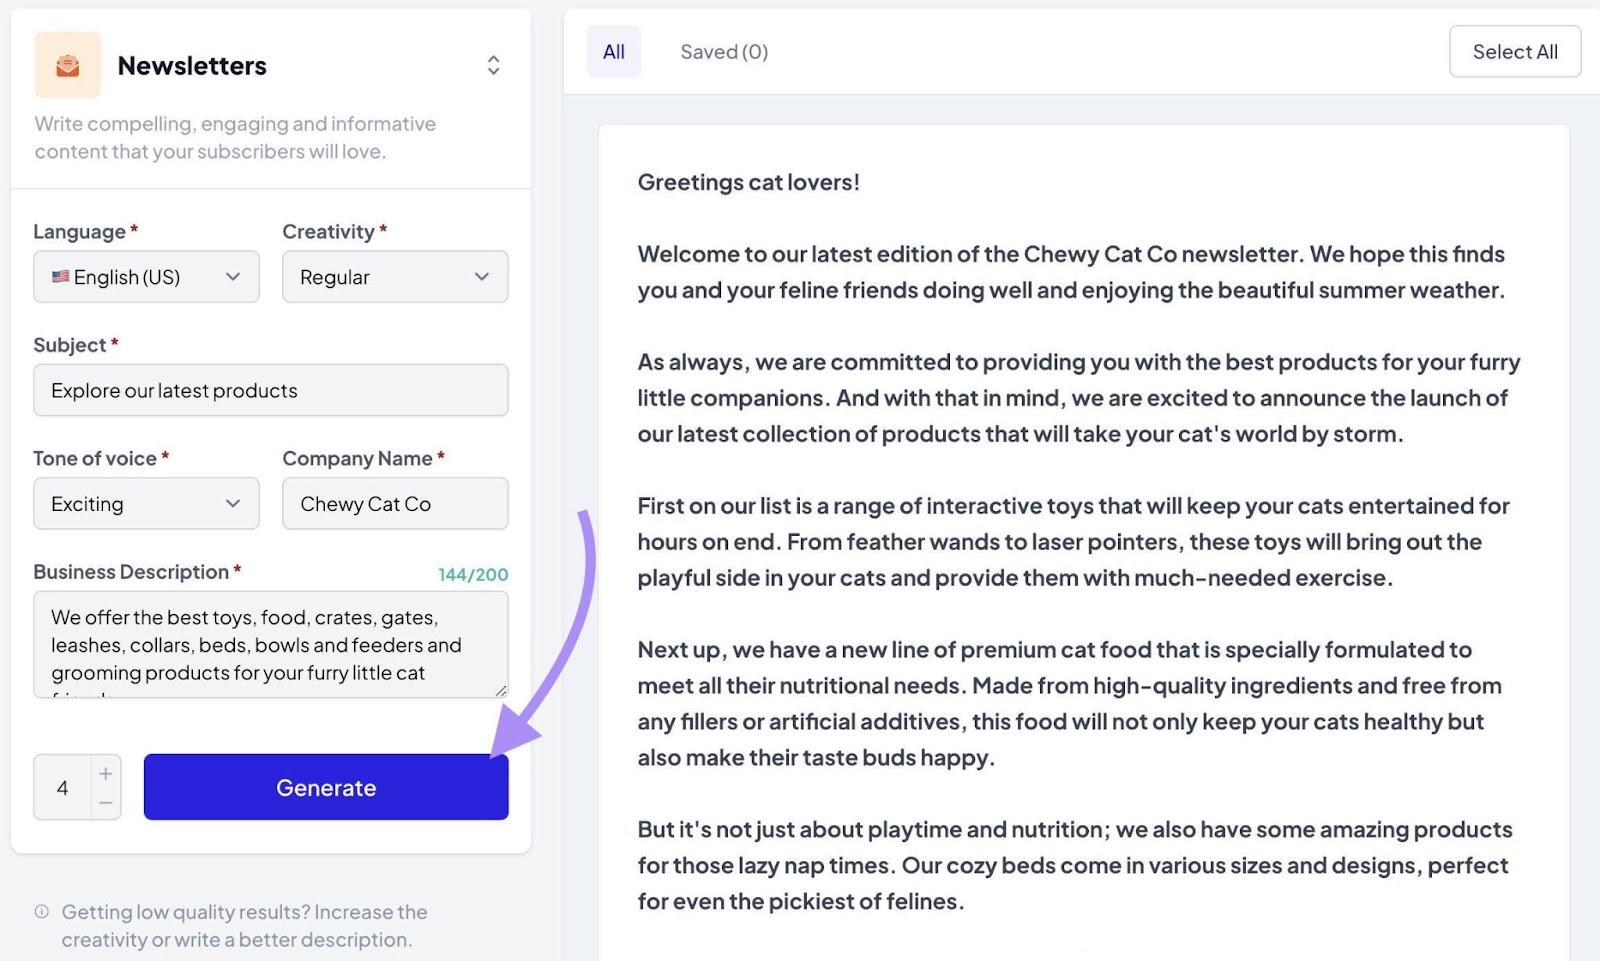This screenshot has width=1600, height=961.
Task: Decrease the output count with minus
Action: [x=106, y=803]
